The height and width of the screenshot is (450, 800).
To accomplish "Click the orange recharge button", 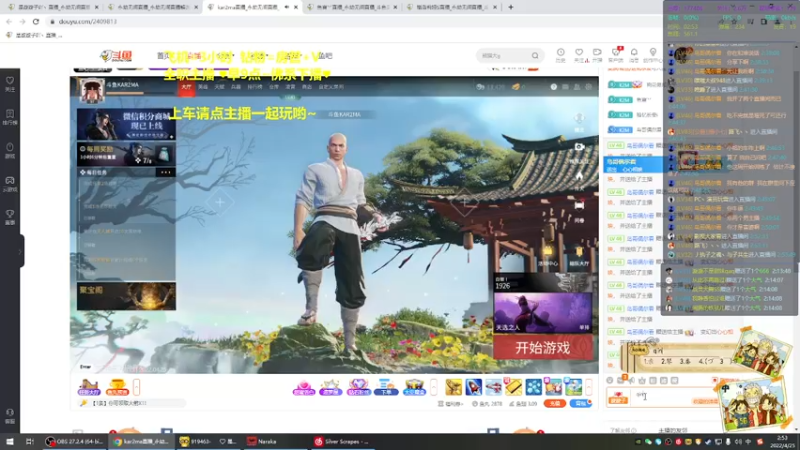I will pyautogui.click(x=555, y=404).
